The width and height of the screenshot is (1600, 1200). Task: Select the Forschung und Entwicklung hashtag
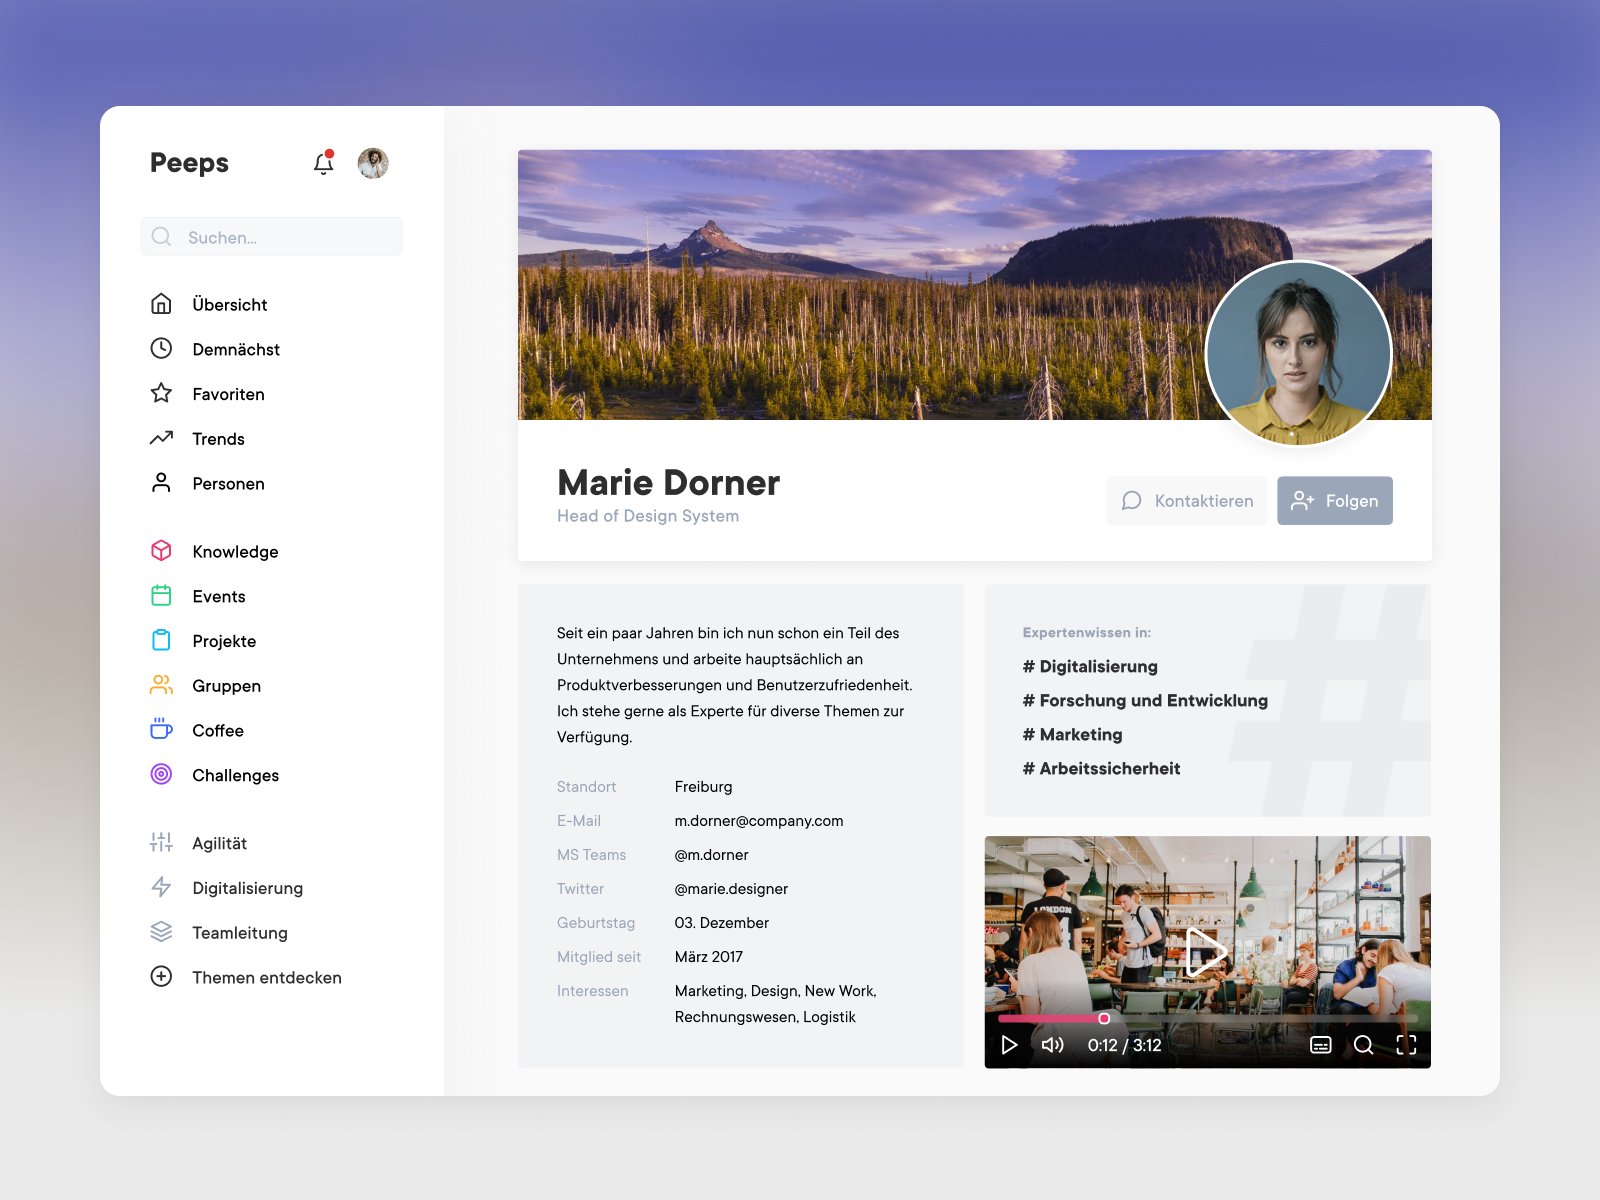(x=1145, y=700)
